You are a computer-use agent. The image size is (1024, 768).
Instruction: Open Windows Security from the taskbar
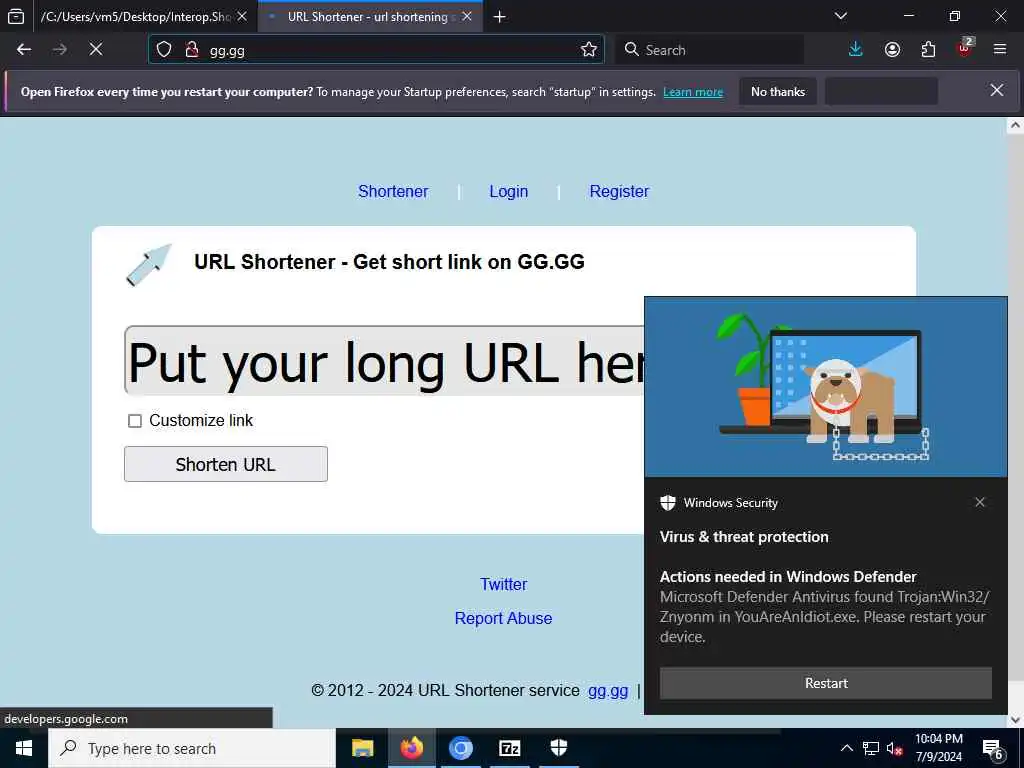point(559,748)
